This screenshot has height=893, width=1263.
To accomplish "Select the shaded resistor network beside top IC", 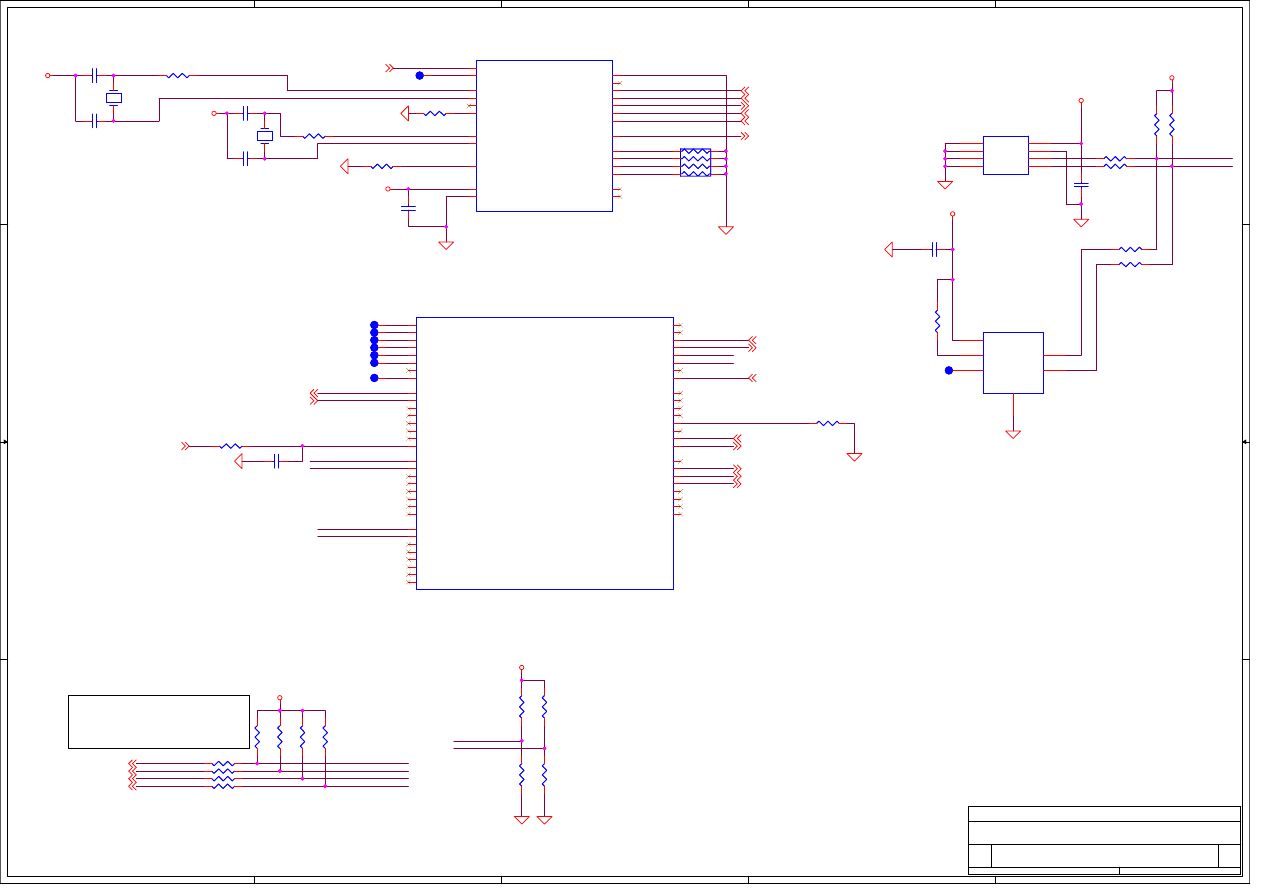I will coord(695,162).
